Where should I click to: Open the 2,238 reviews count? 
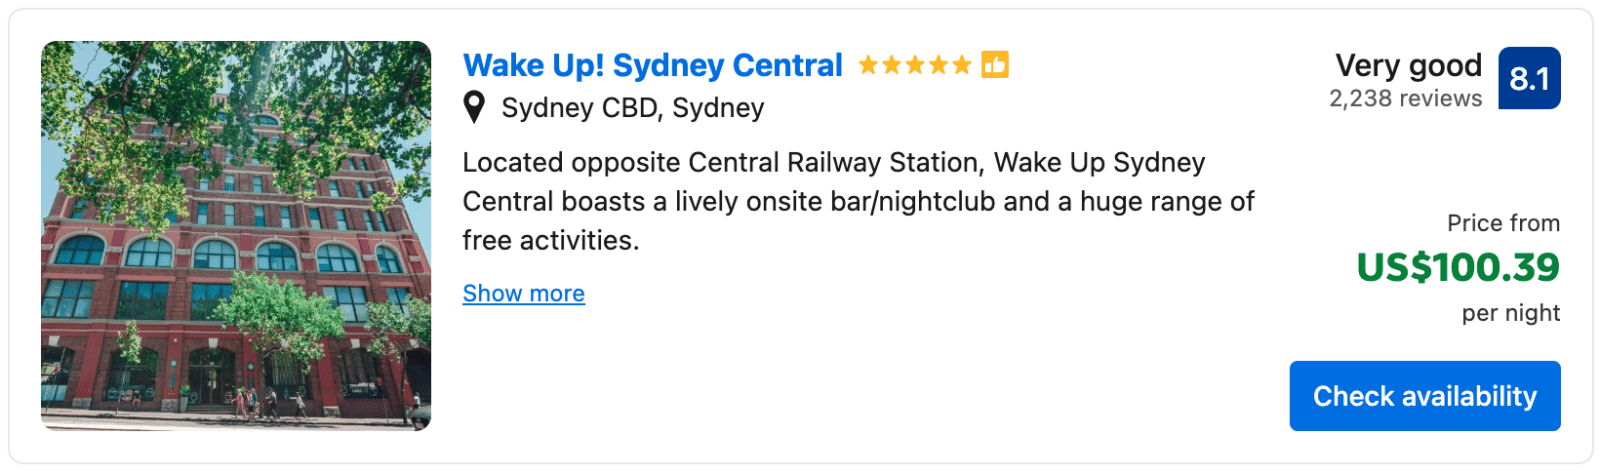pos(1405,98)
